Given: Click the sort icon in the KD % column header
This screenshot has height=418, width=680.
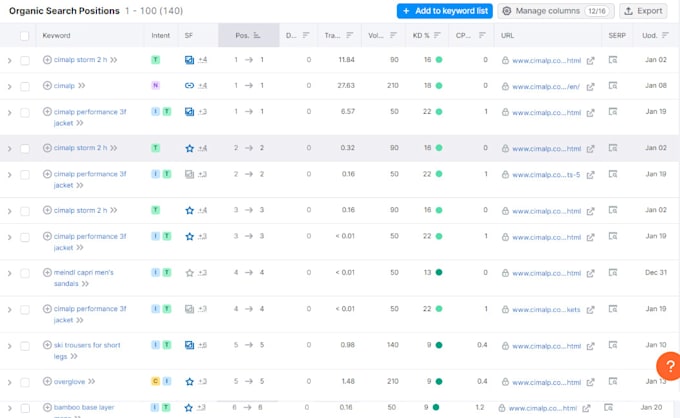Looking at the screenshot, I should point(437,35).
